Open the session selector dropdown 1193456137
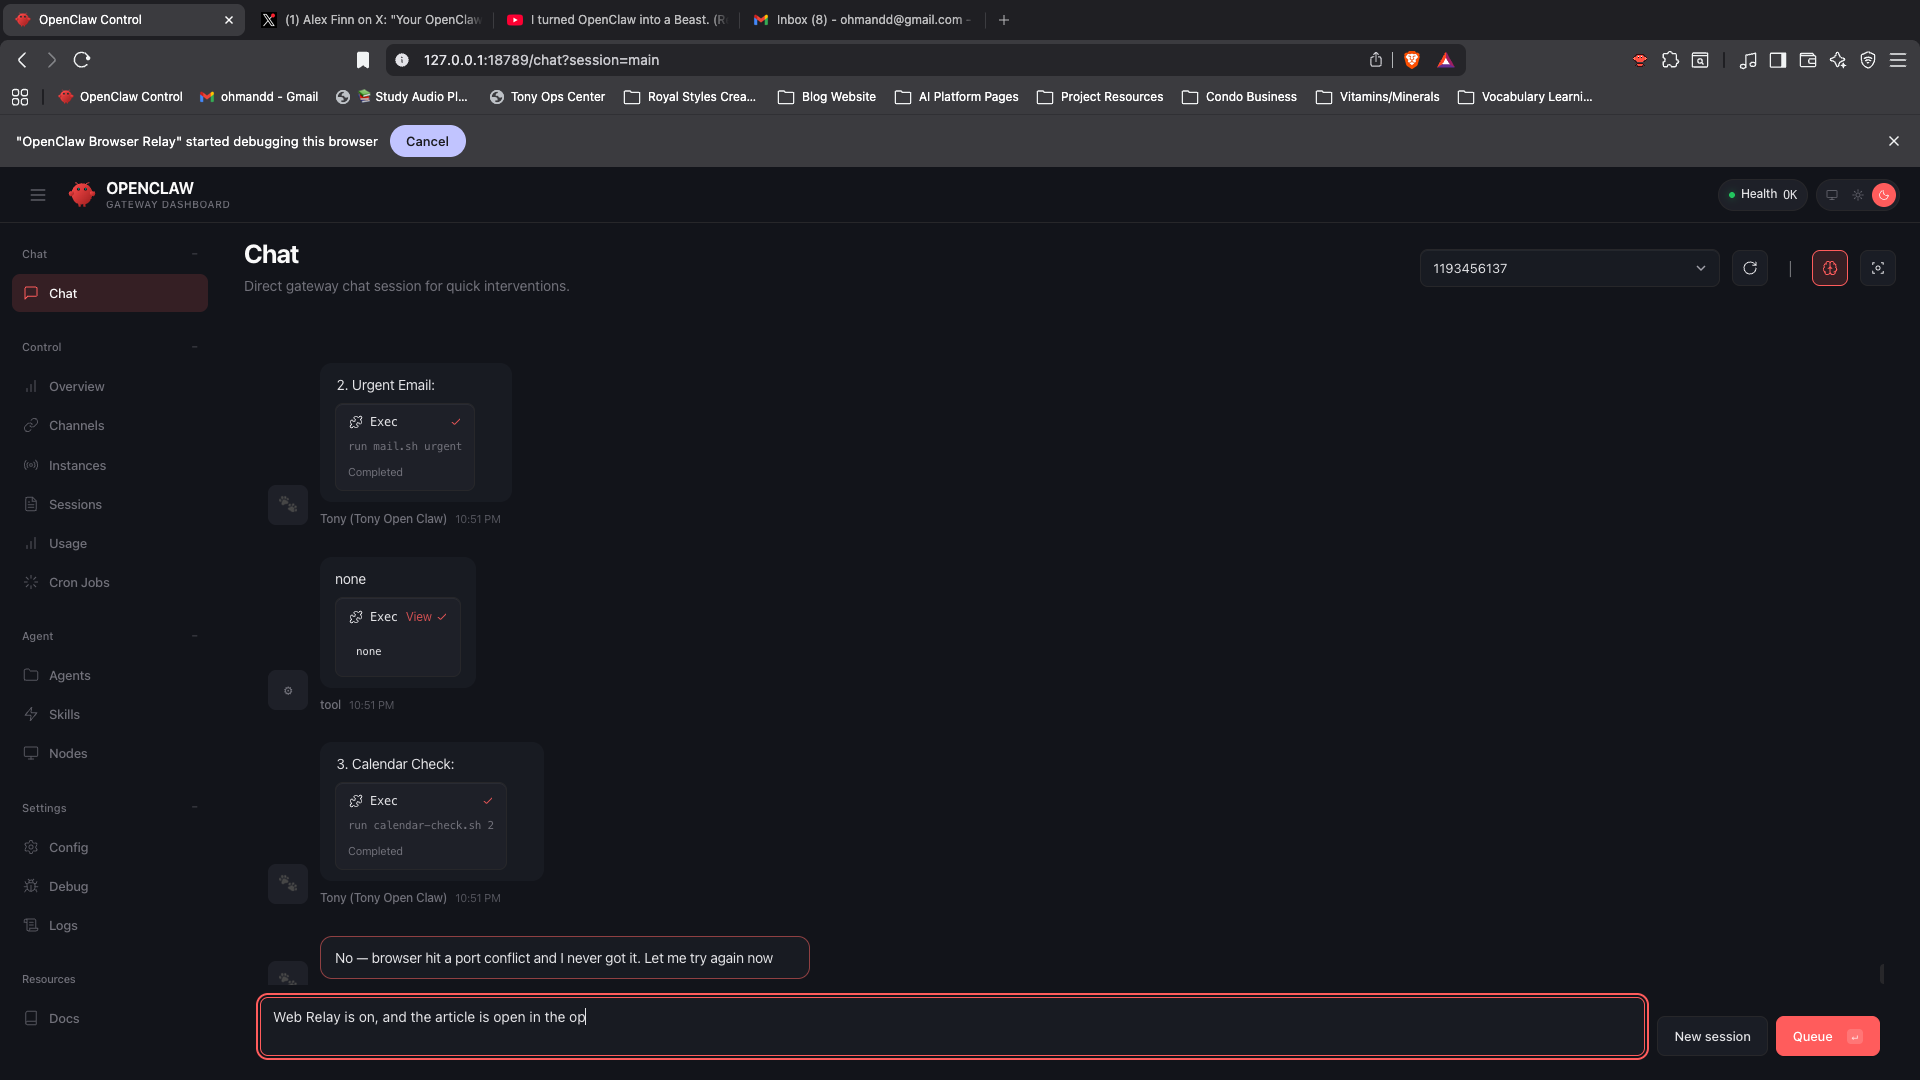The width and height of the screenshot is (1920, 1080). [x=1568, y=268]
